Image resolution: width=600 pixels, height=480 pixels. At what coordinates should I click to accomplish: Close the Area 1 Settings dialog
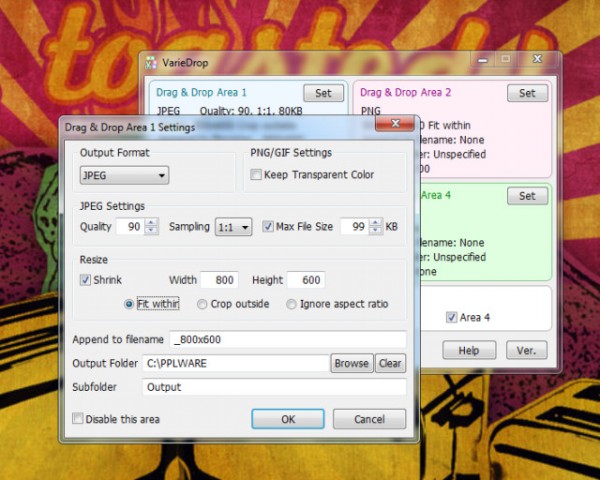[395, 123]
